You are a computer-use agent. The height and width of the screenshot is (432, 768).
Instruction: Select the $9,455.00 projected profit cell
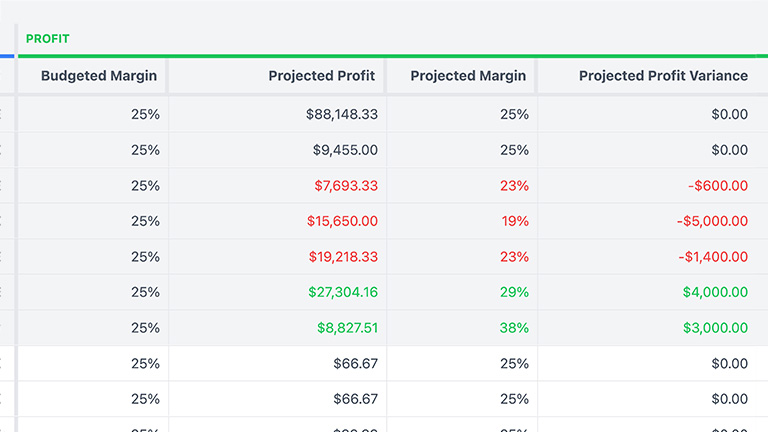click(x=345, y=150)
